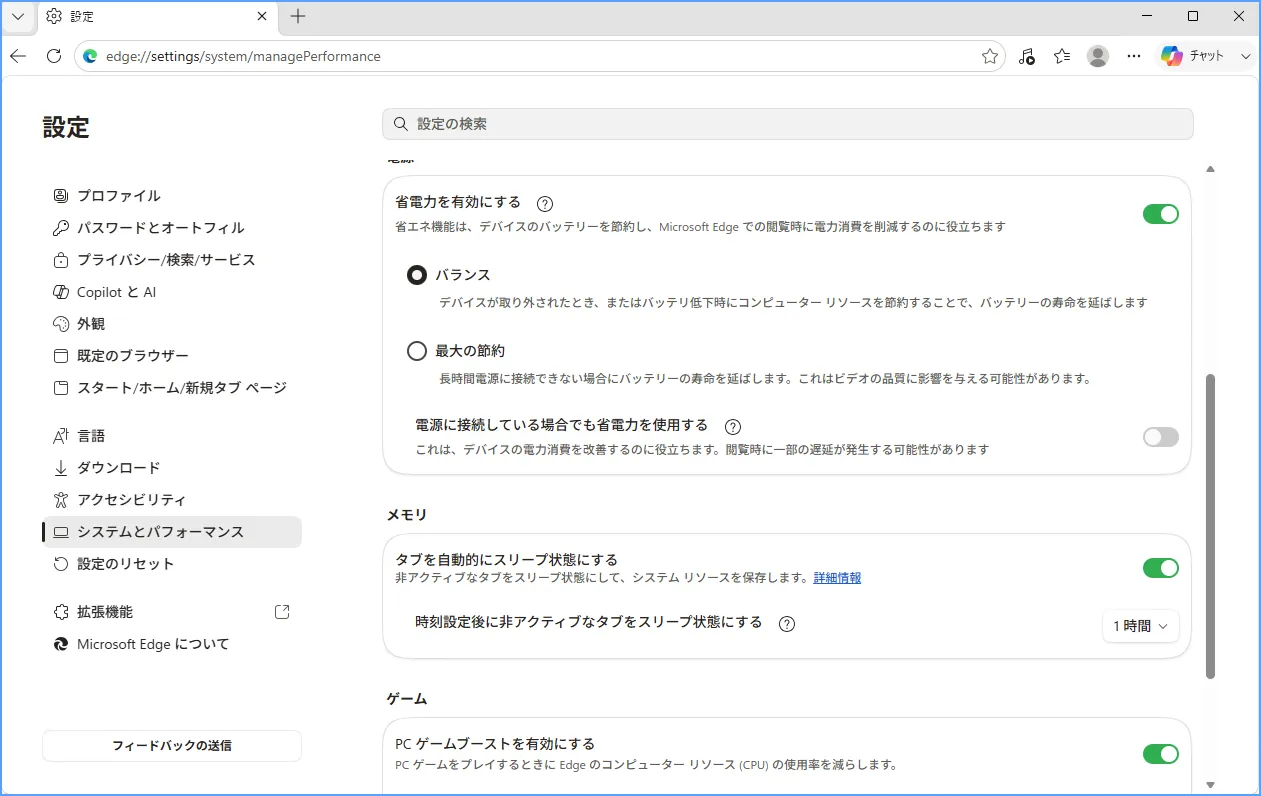Click the 設定 page title

tap(66, 128)
